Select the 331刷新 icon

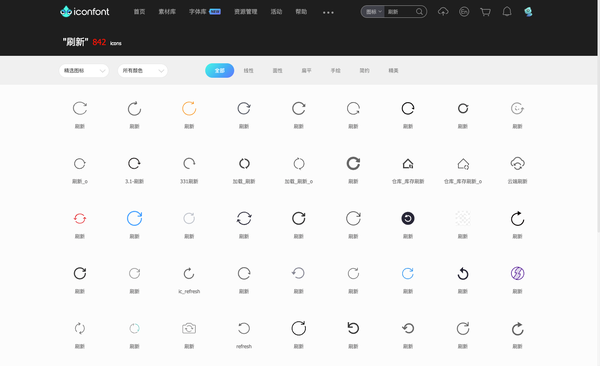189,163
